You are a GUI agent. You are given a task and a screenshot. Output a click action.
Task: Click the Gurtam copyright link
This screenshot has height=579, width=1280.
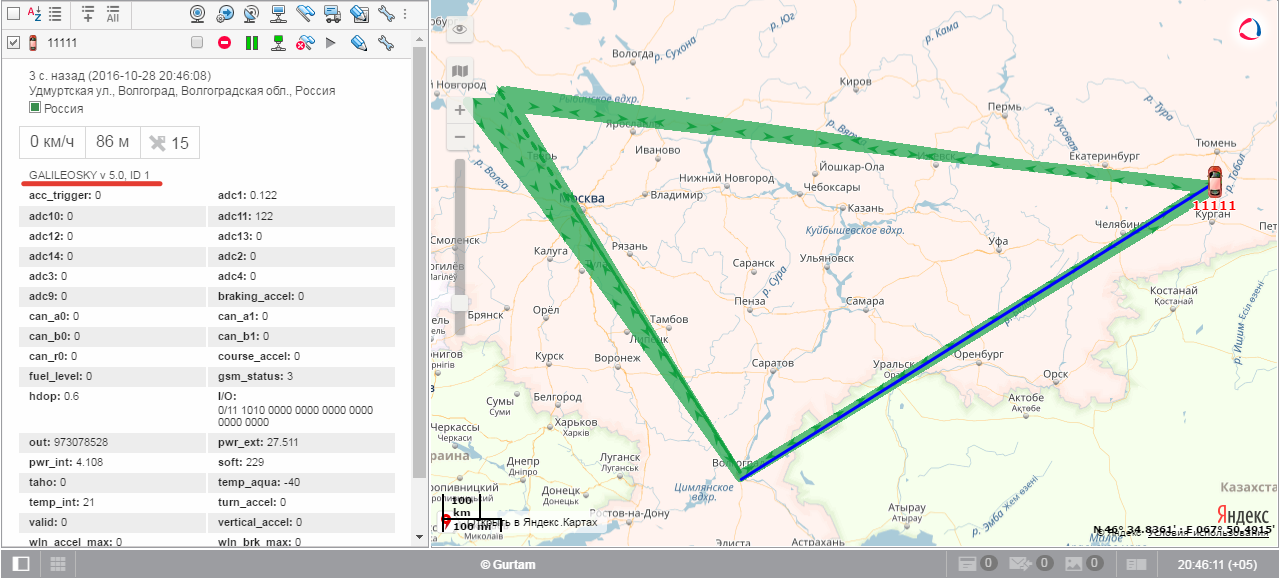tap(508, 565)
